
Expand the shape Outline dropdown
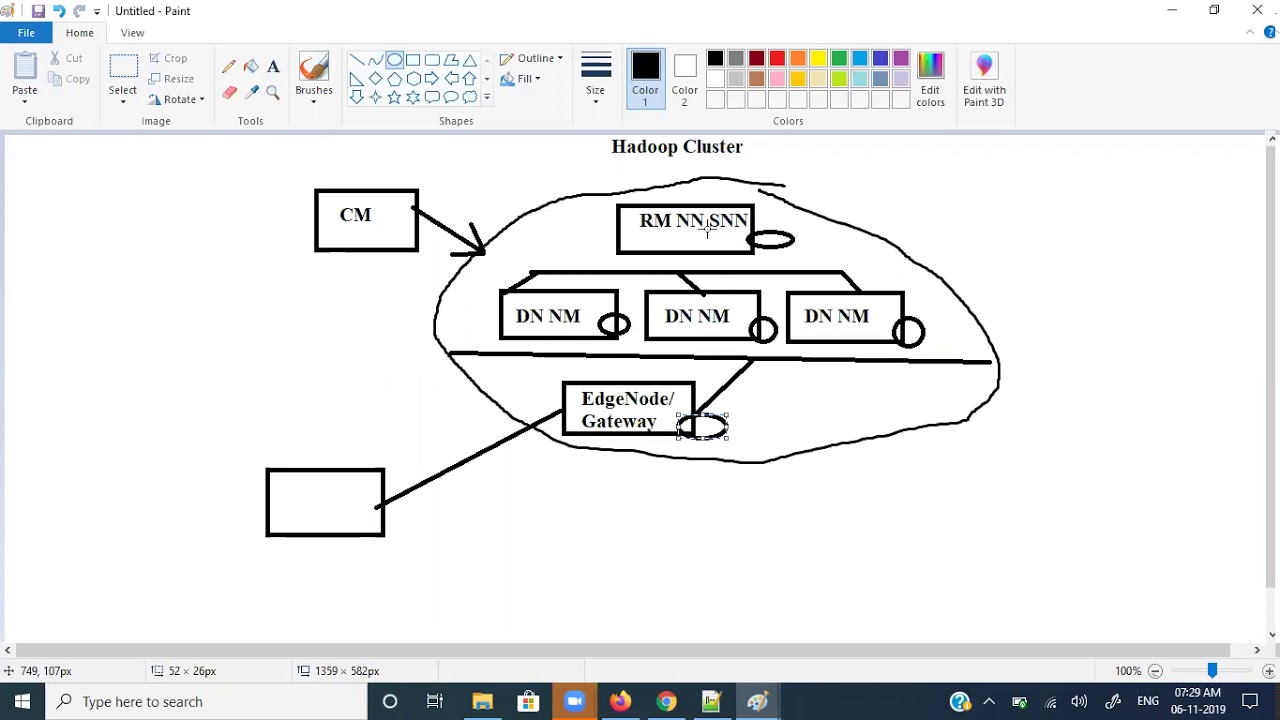[532, 58]
